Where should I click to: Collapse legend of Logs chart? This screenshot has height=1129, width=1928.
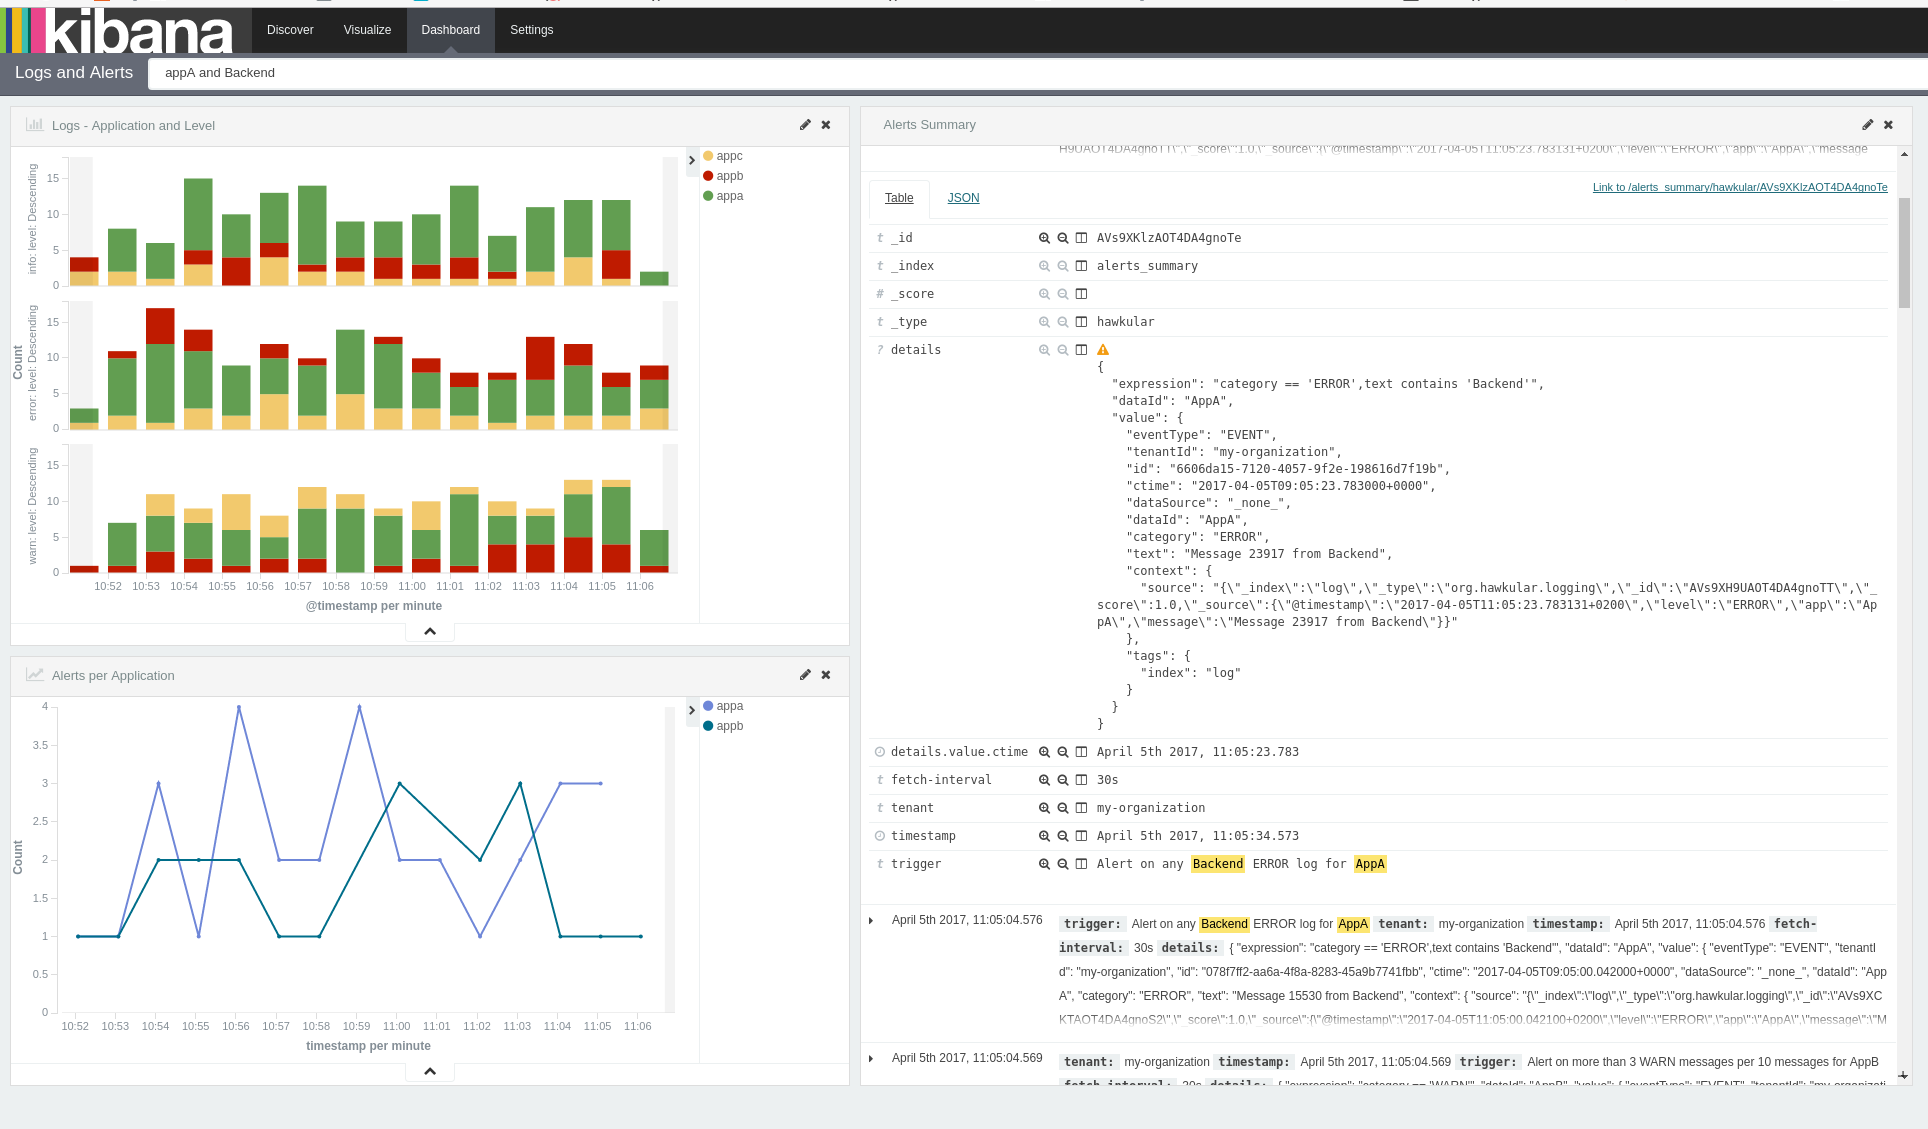point(691,160)
